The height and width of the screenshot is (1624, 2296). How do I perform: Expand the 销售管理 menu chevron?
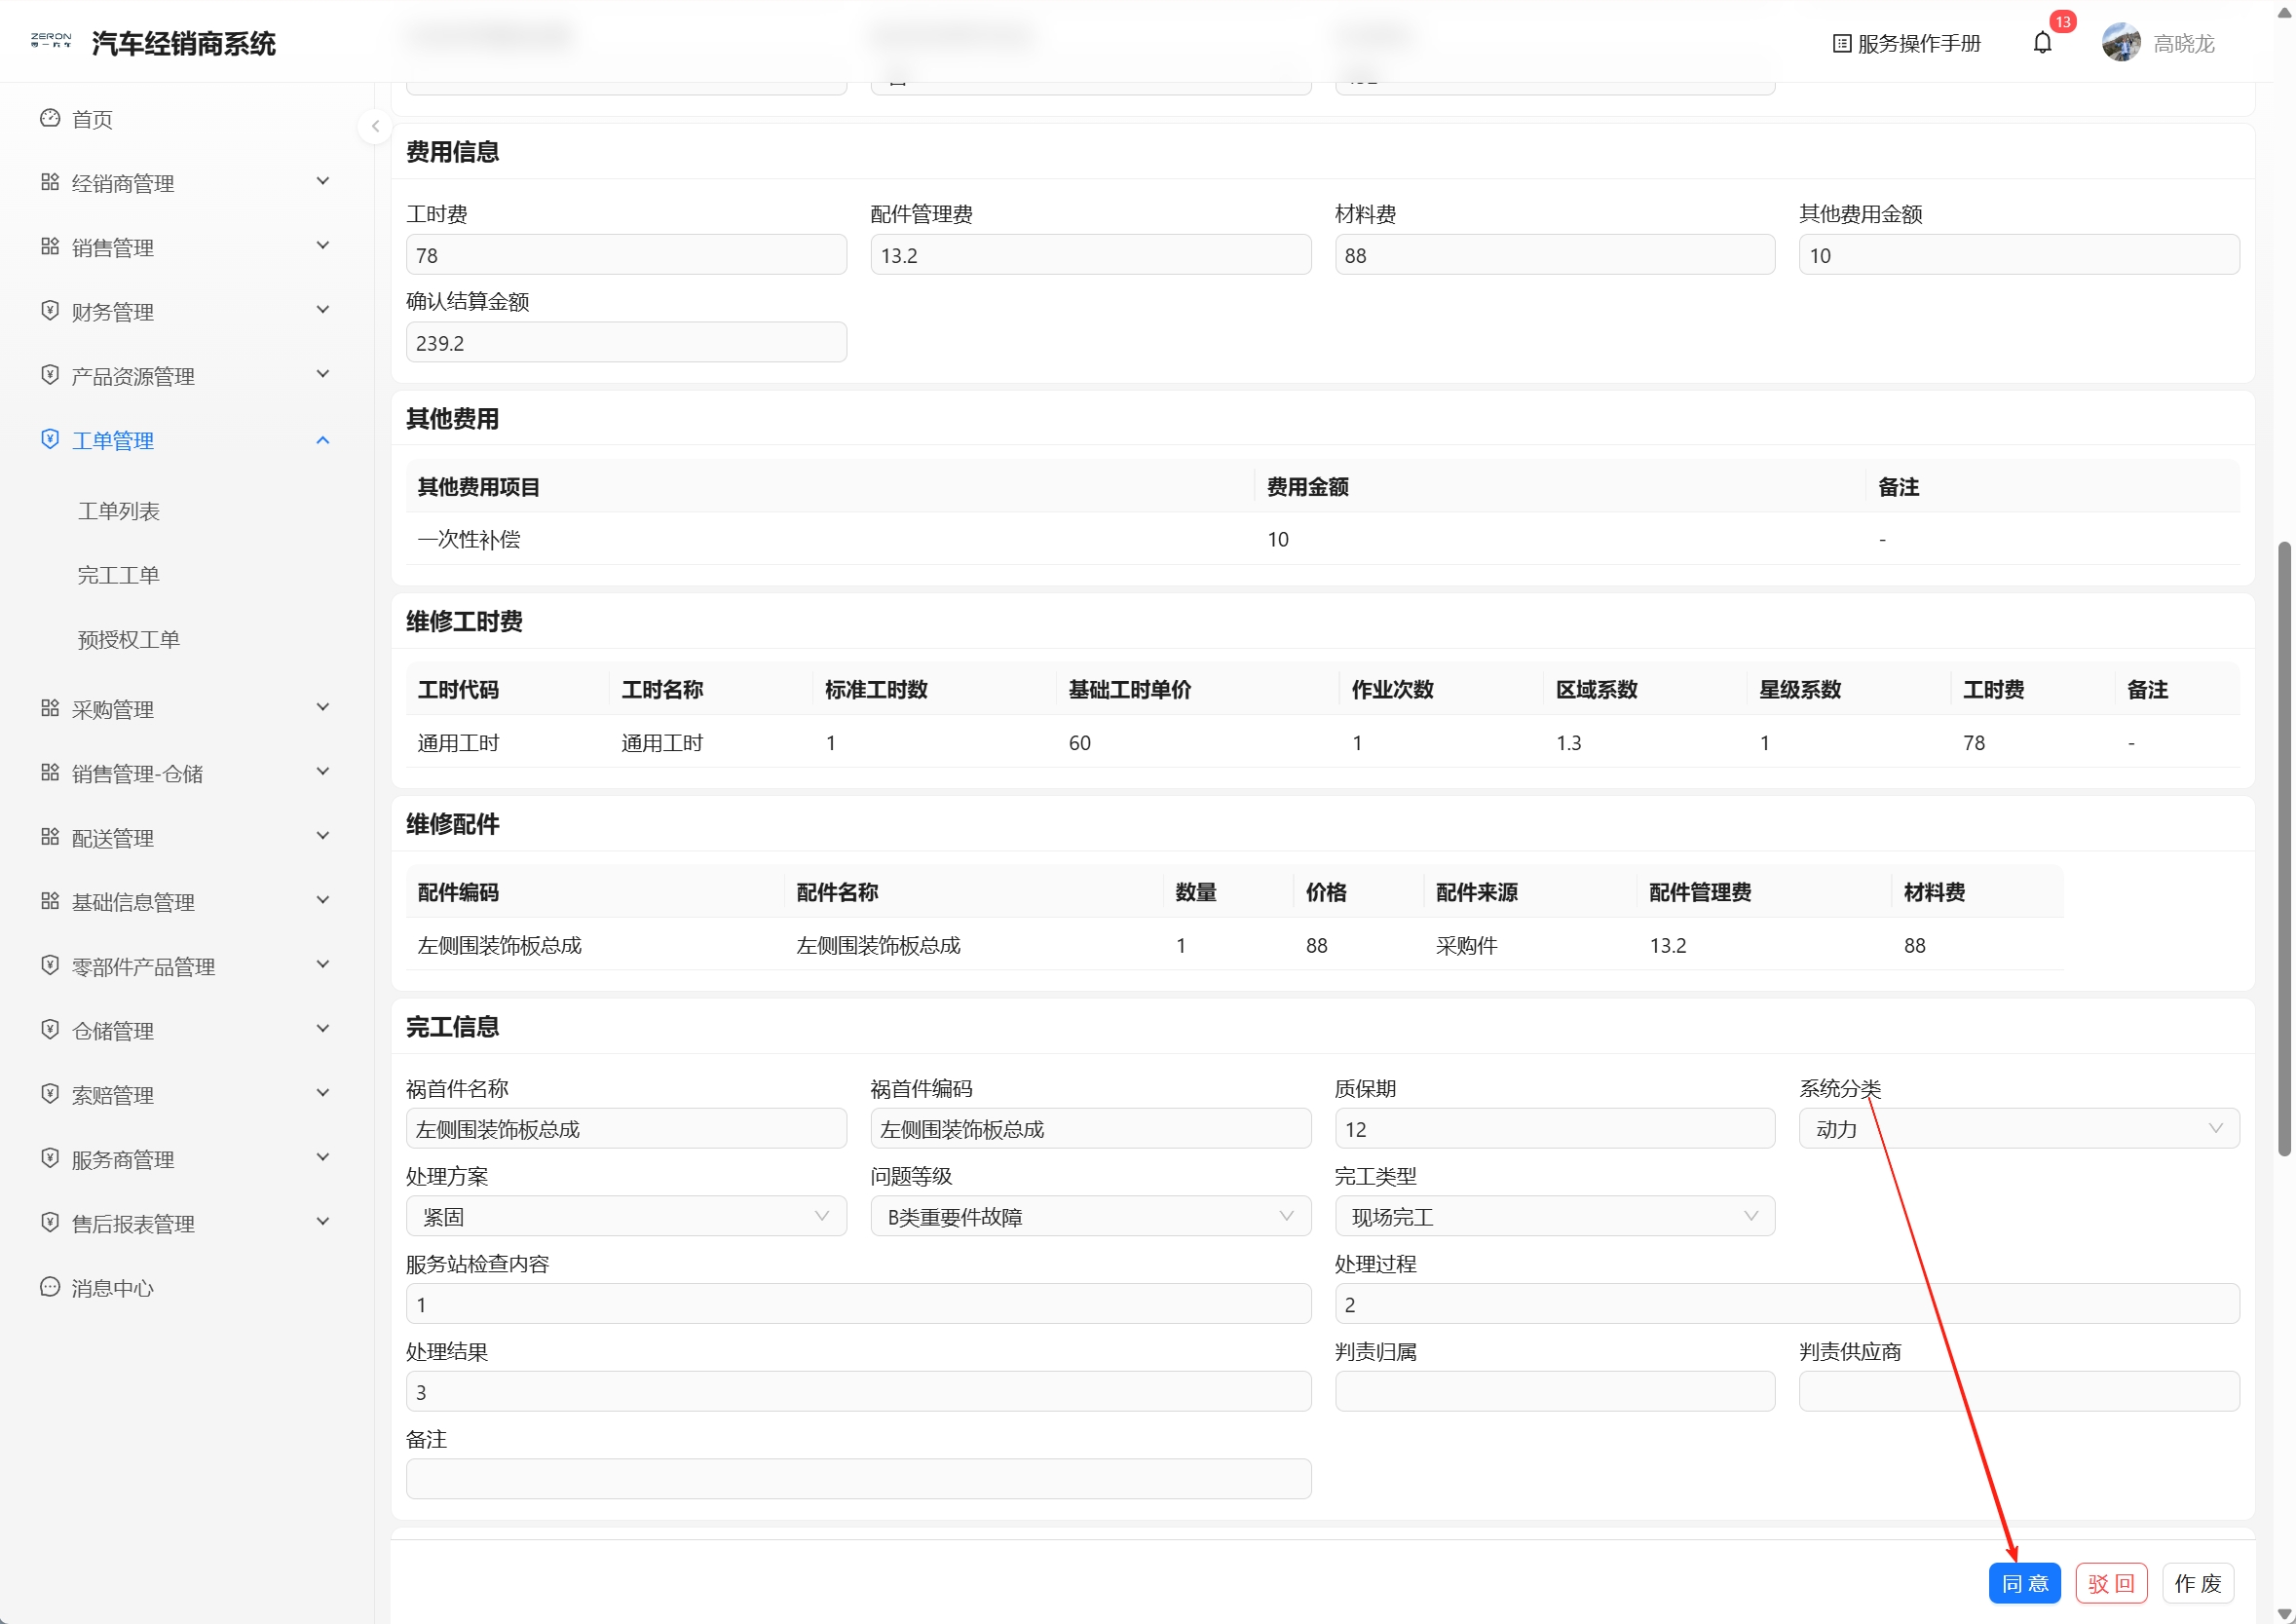pyautogui.click(x=323, y=245)
